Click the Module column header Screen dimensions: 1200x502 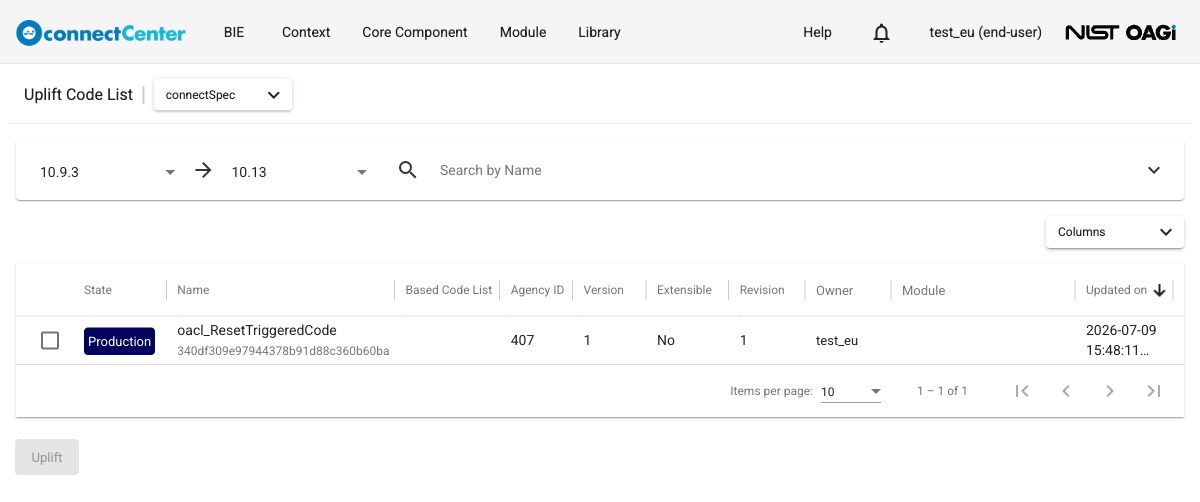tap(923, 290)
